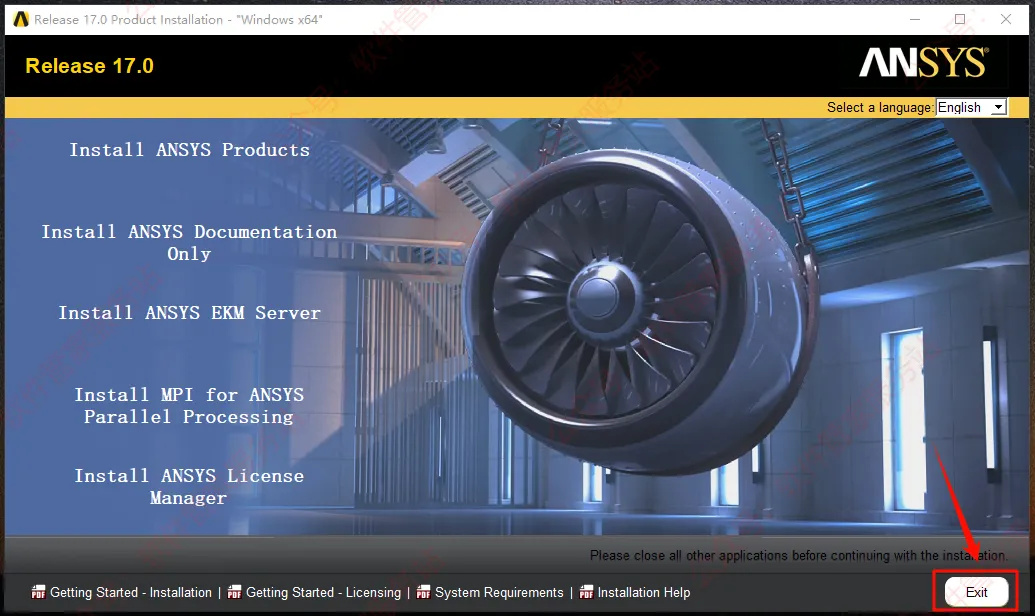Click the ANSYS logo in header
This screenshot has height=616, width=1035.
coord(924,63)
